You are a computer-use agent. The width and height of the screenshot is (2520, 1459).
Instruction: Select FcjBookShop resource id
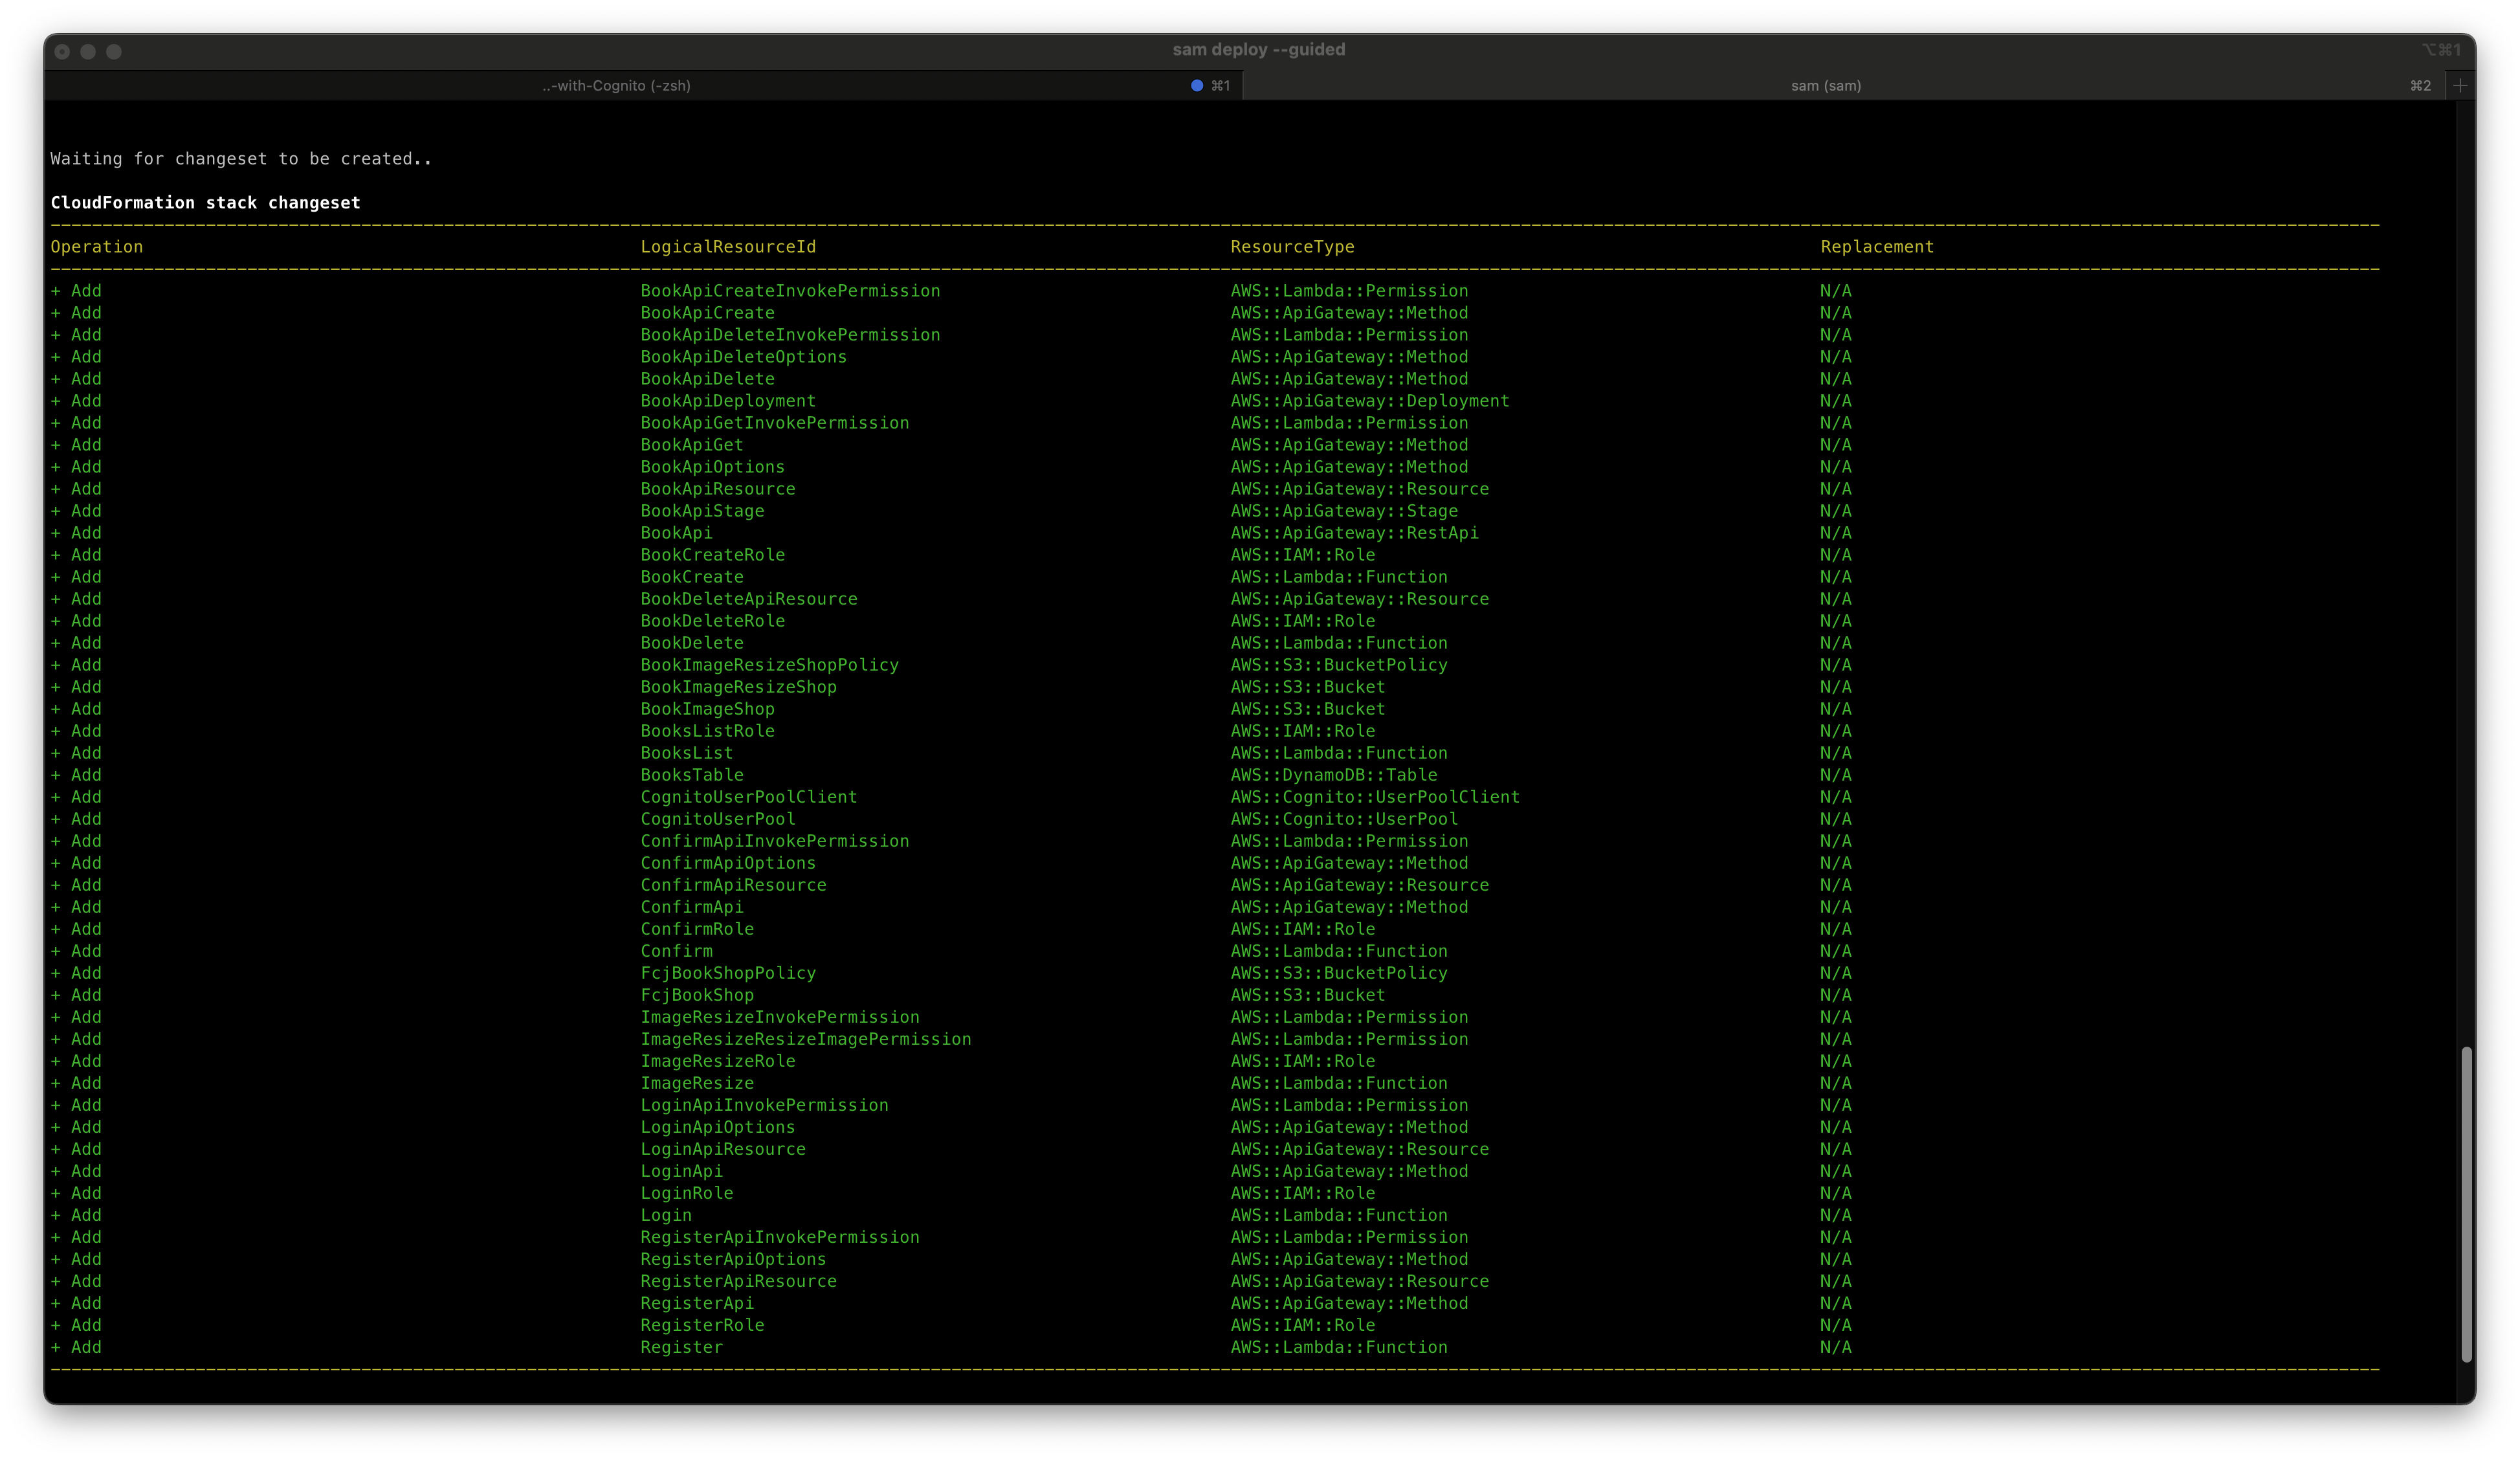click(x=697, y=995)
